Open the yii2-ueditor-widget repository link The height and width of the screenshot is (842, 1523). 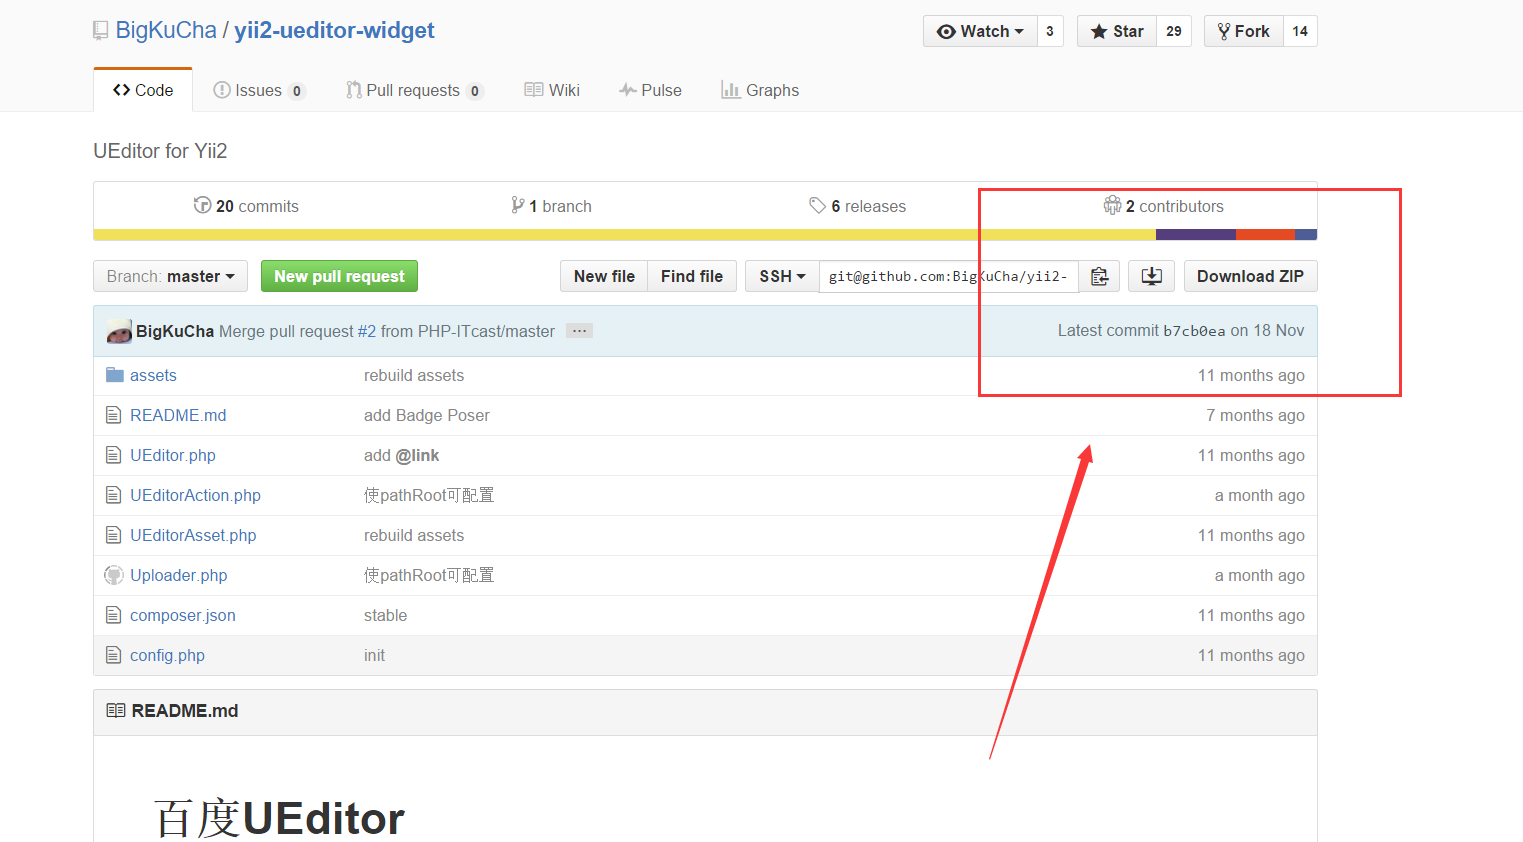(334, 30)
